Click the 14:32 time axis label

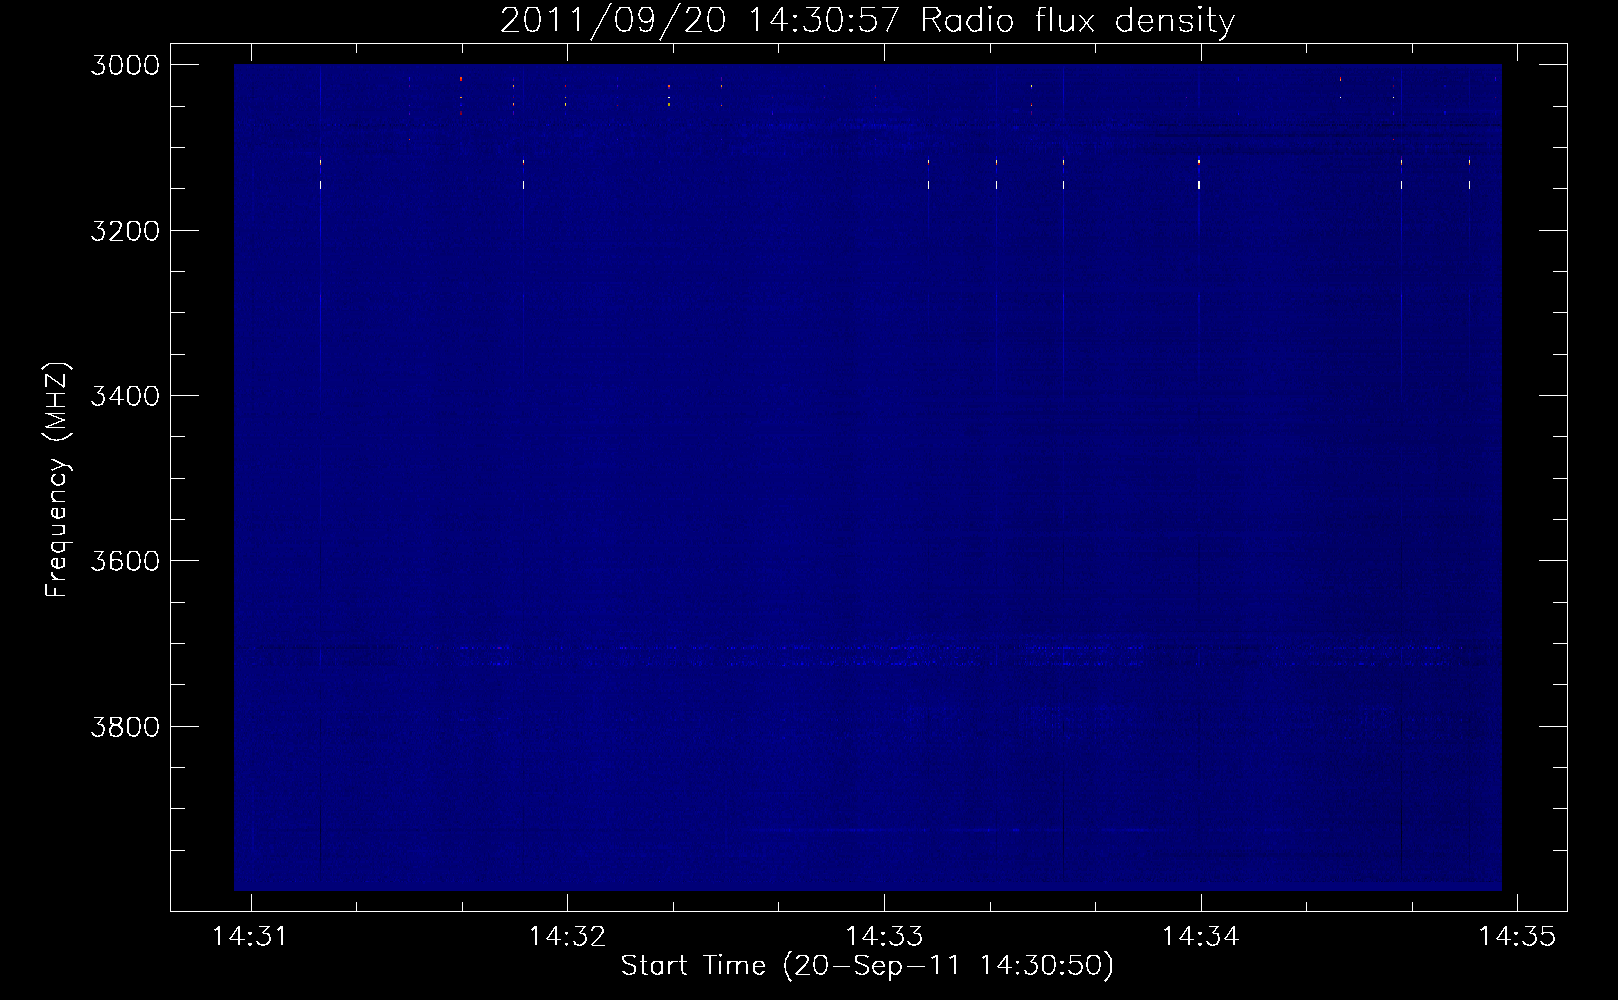pyautogui.click(x=567, y=936)
